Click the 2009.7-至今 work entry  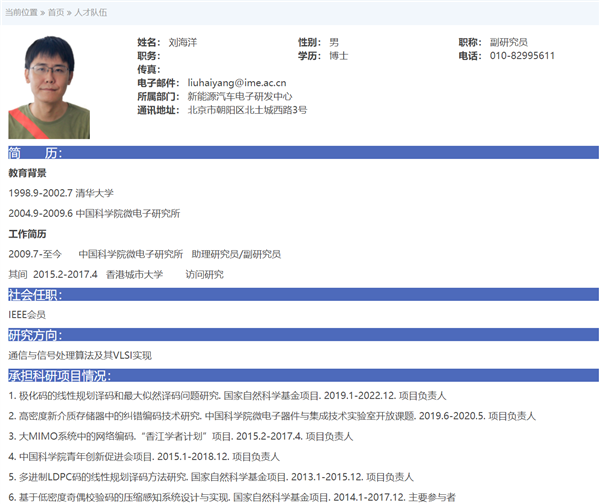(x=145, y=254)
